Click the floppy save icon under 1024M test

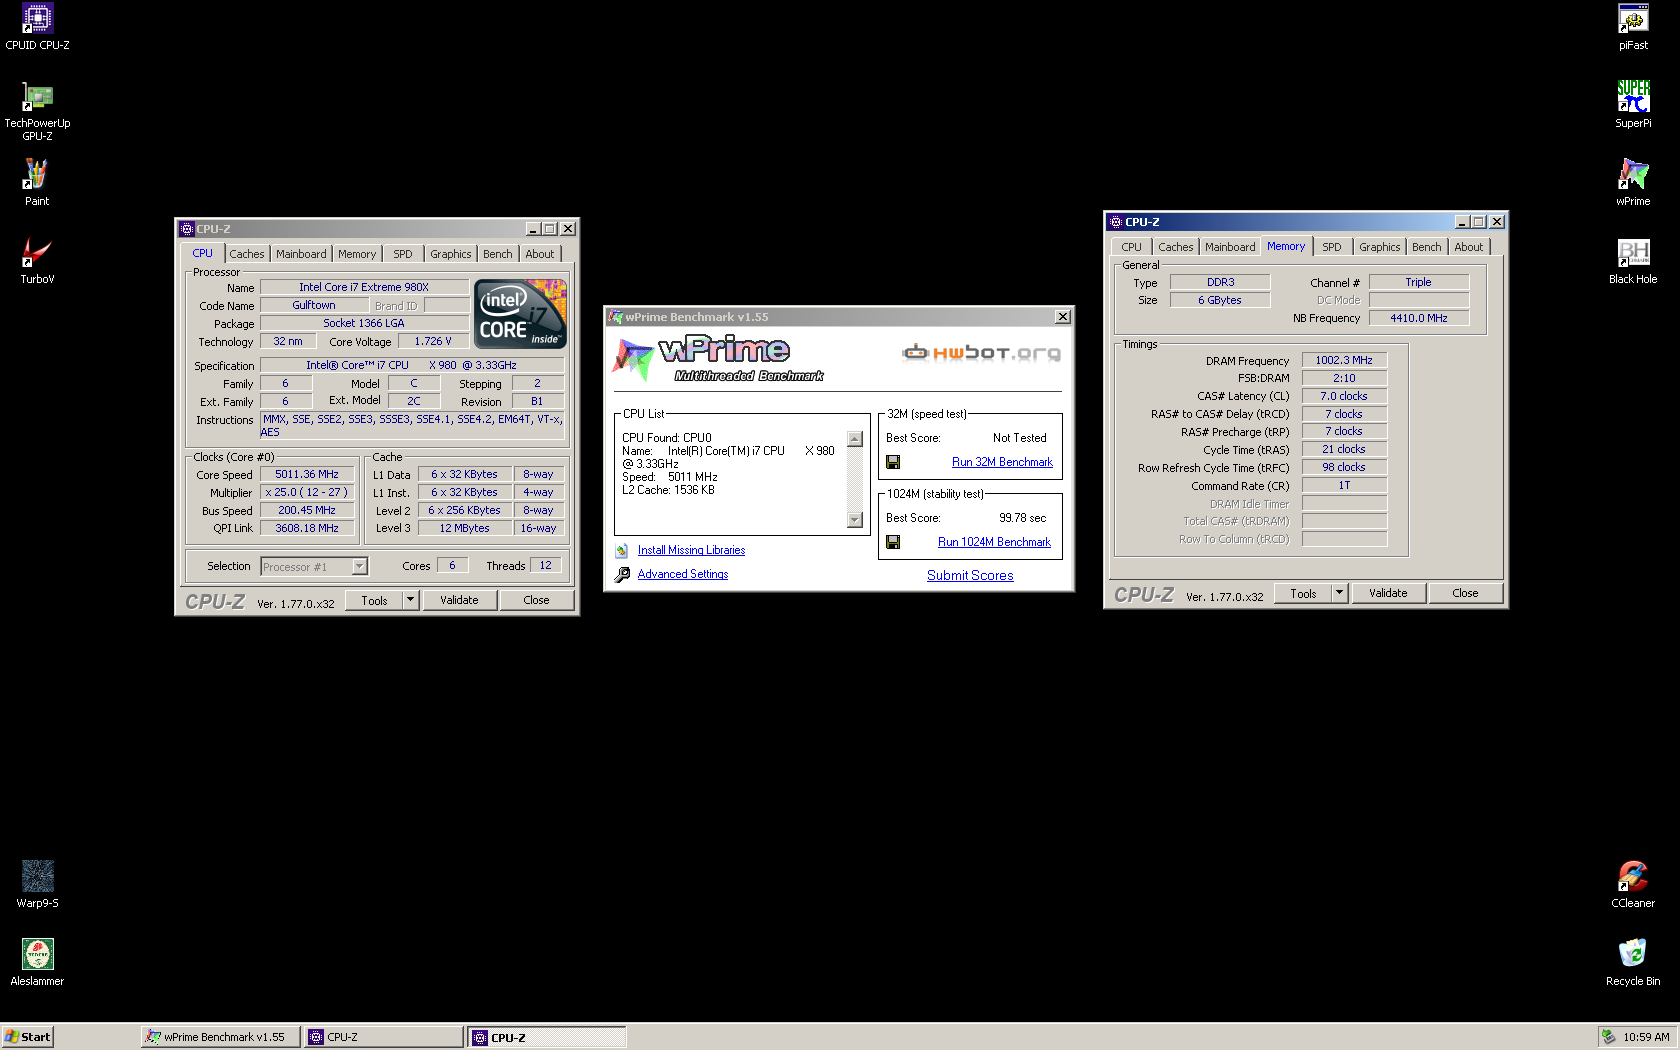pos(893,542)
